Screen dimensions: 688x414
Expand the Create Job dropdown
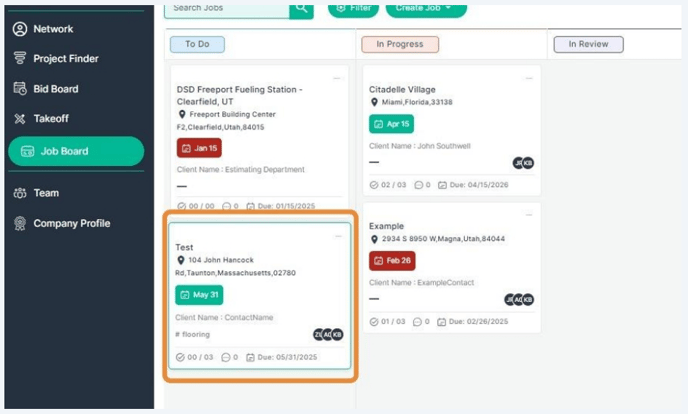point(426,8)
